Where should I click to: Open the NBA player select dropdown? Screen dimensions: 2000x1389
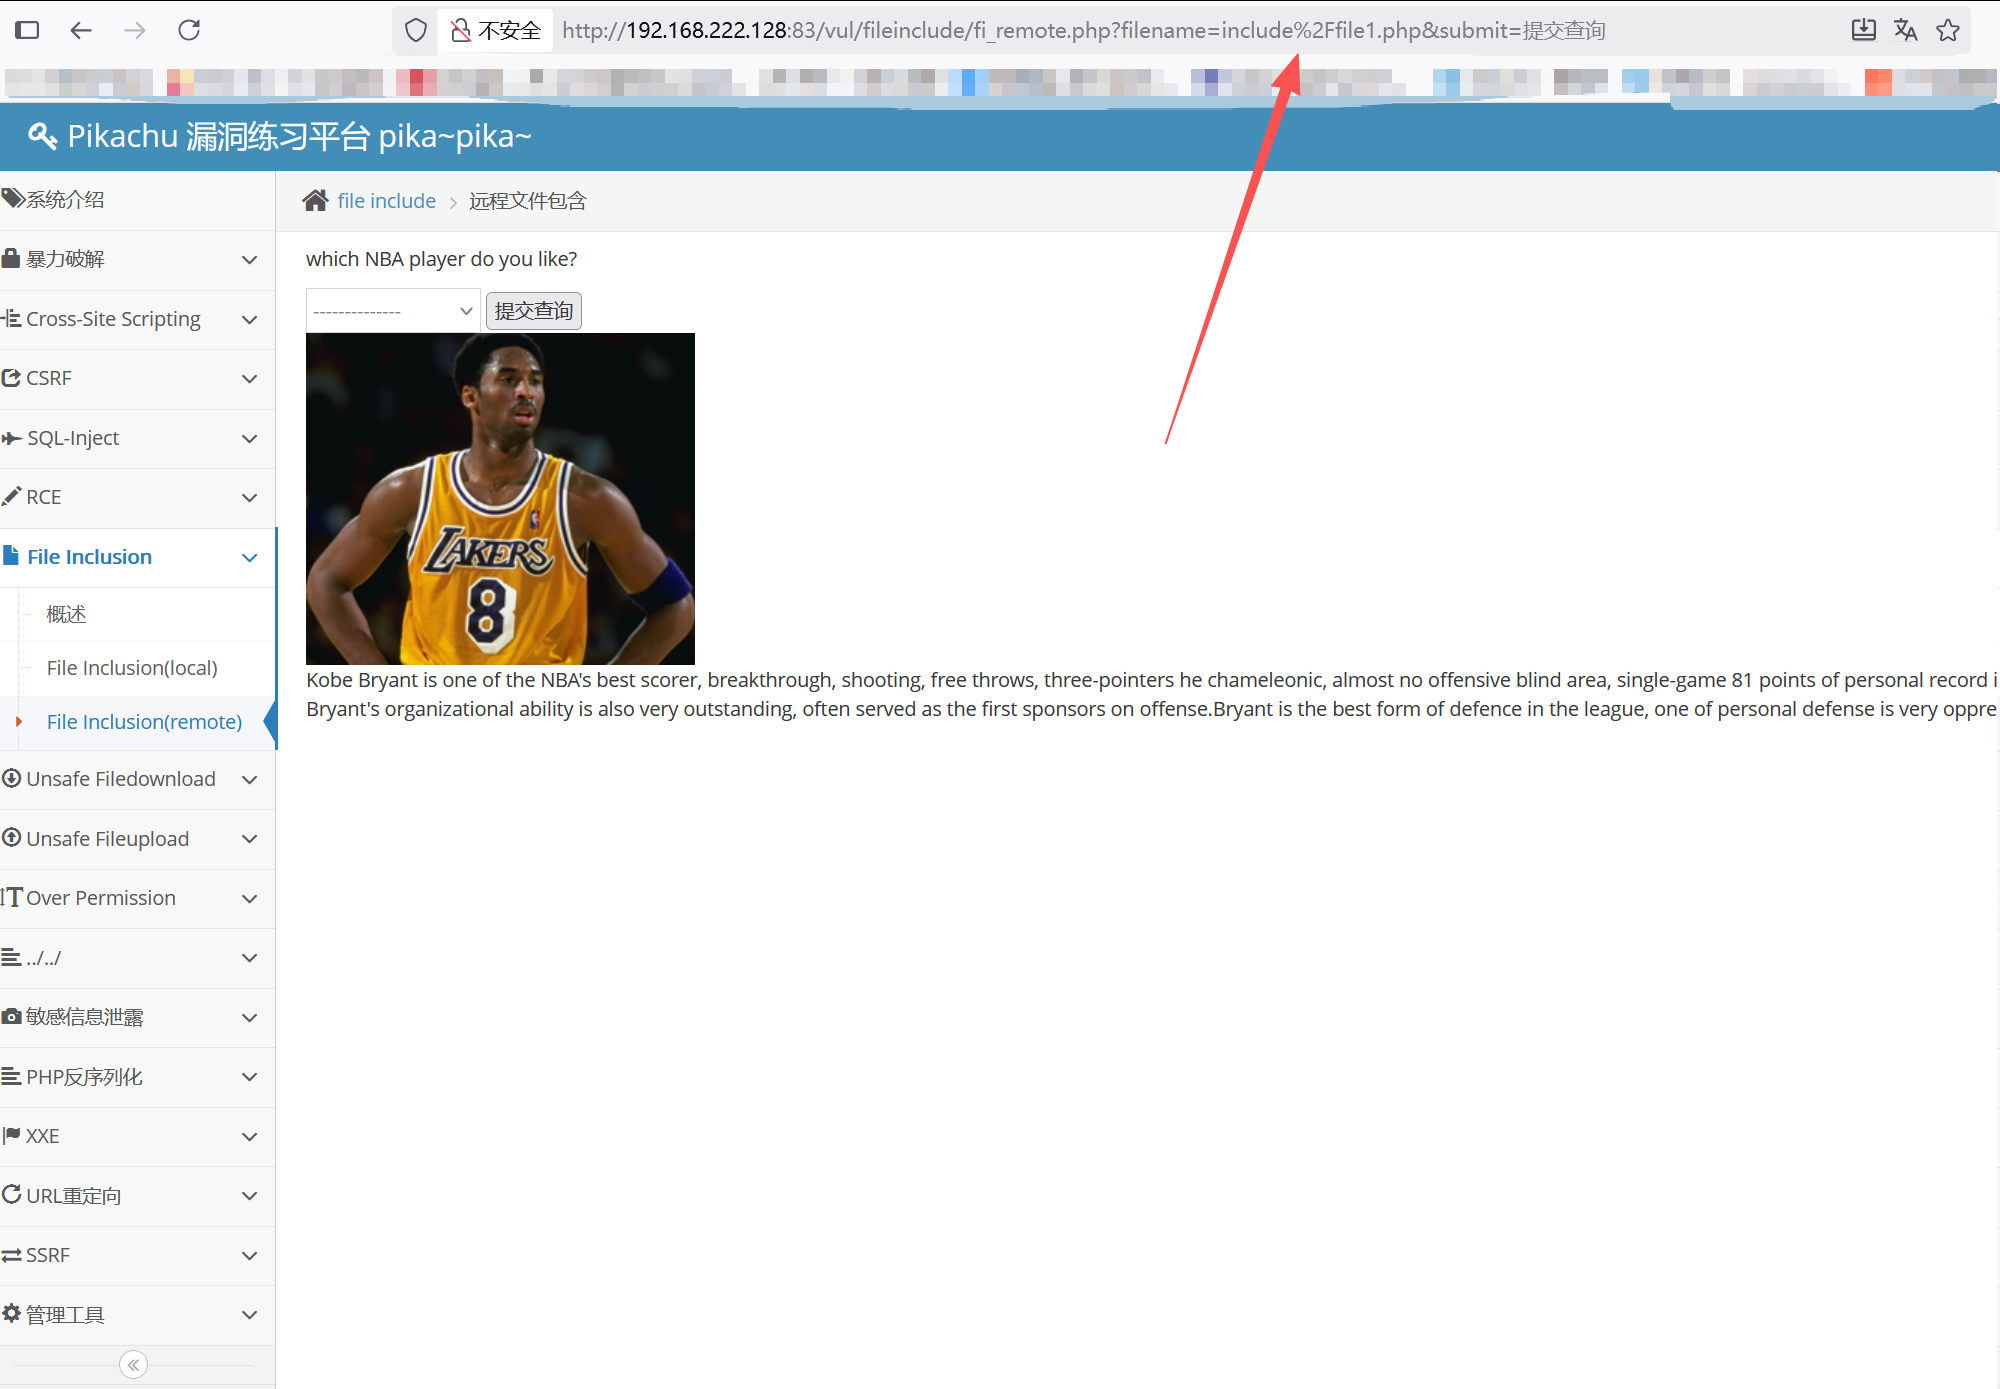(x=392, y=311)
